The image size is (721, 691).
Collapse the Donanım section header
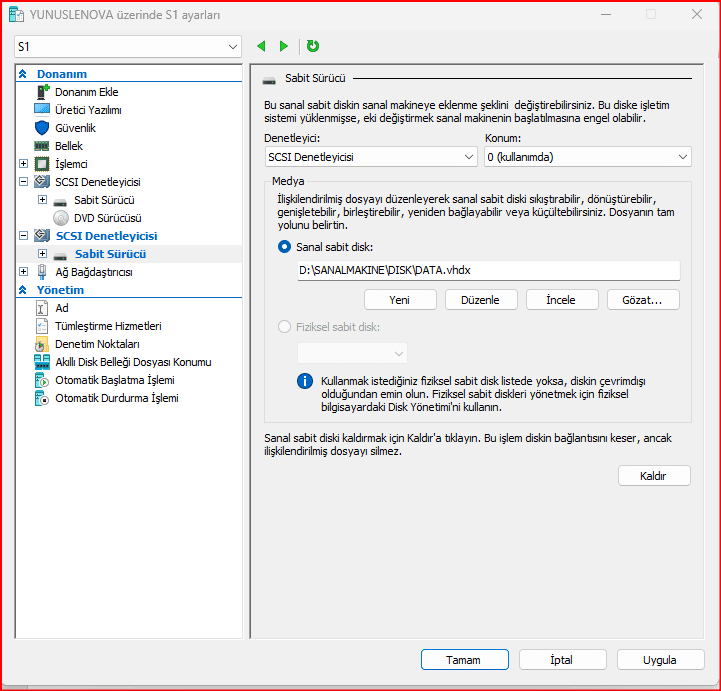(x=23, y=74)
